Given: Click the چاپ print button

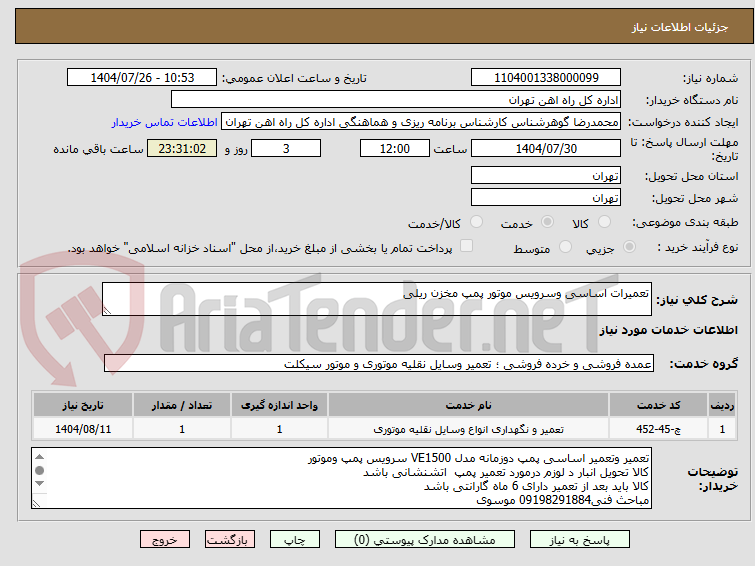Looking at the screenshot, I should pyautogui.click(x=294, y=540).
